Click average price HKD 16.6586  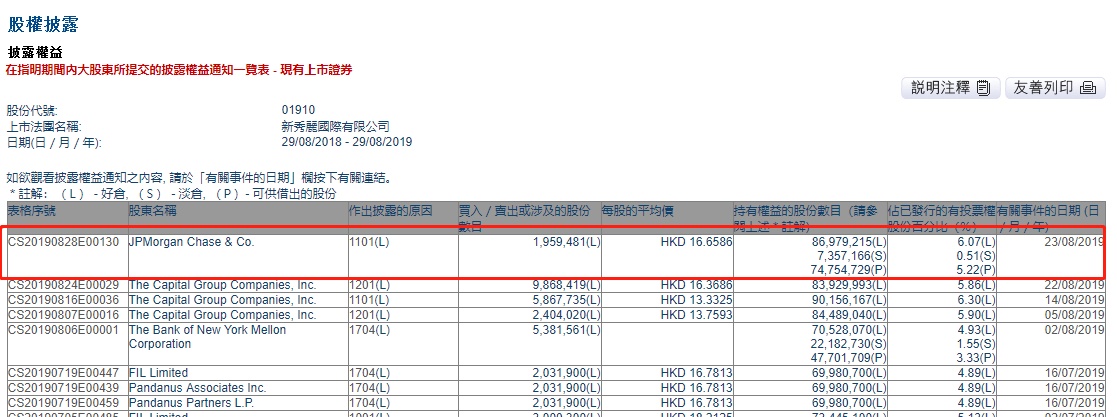696,242
